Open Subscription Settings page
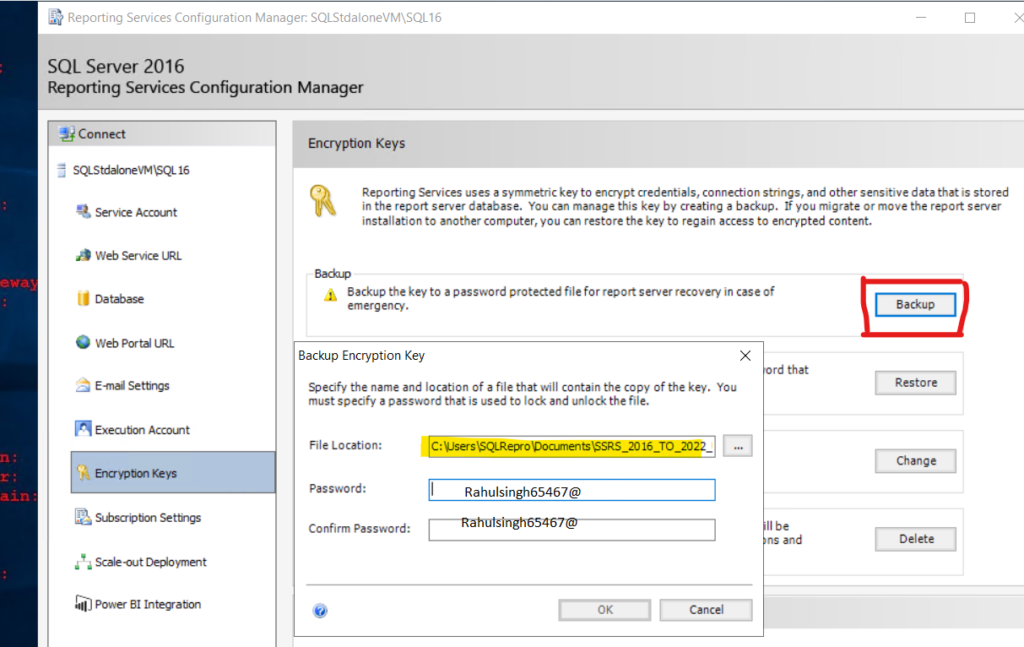 point(148,518)
